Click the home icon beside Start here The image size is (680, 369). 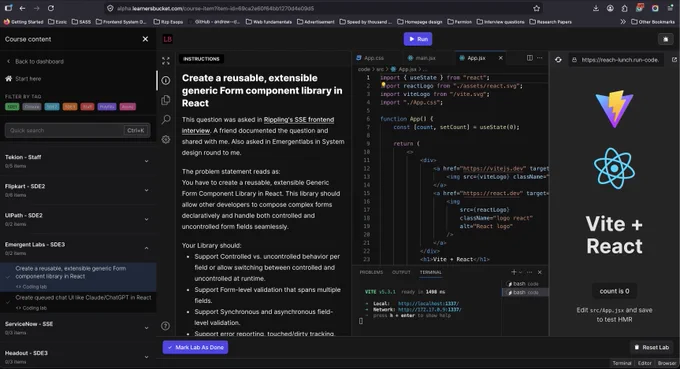pos(8,78)
